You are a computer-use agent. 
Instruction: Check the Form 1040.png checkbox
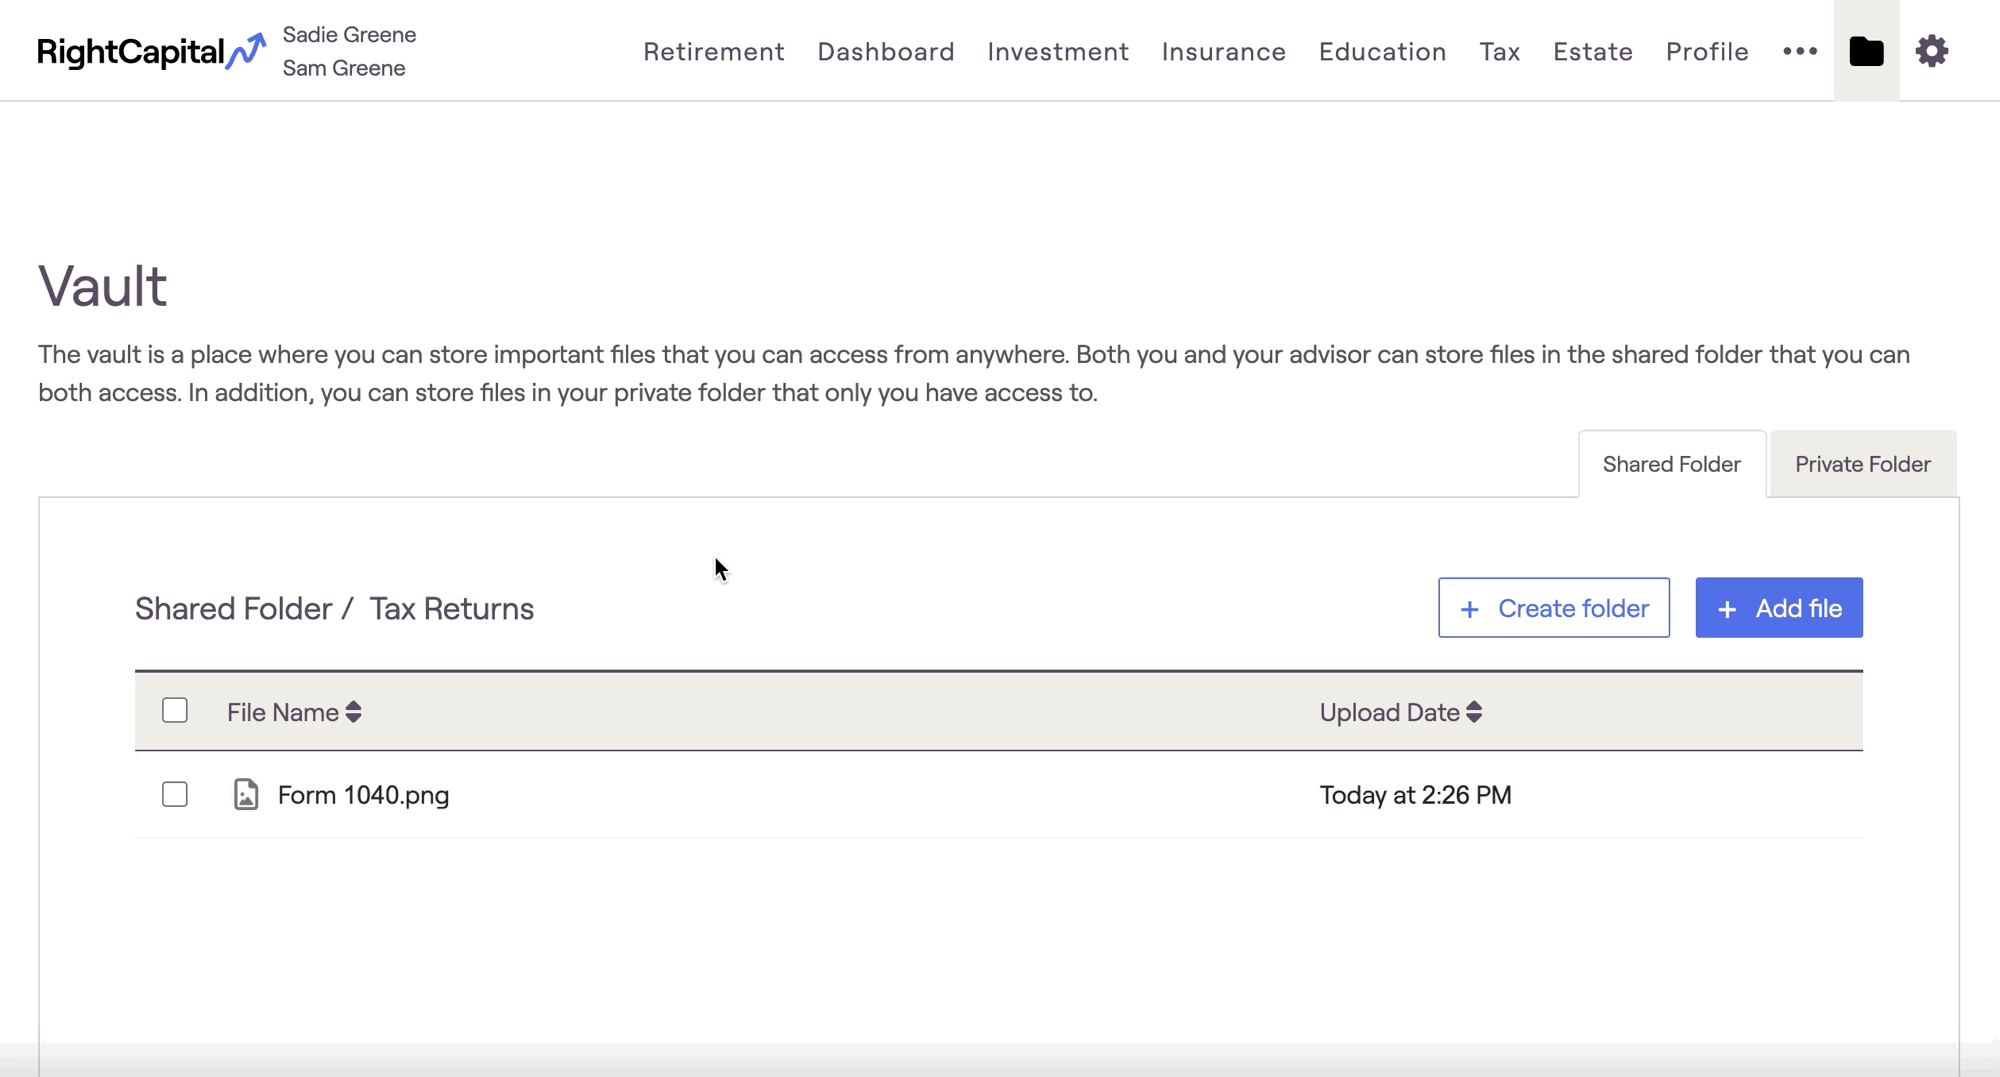click(x=175, y=795)
